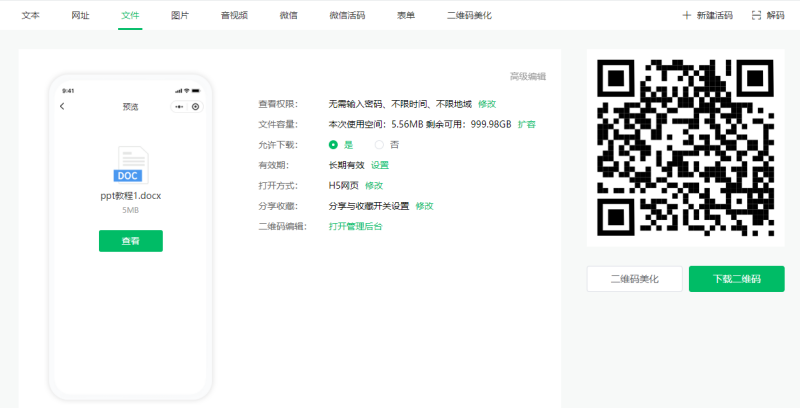
Task: Select 否 to disallow downloading
Action: 379,144
